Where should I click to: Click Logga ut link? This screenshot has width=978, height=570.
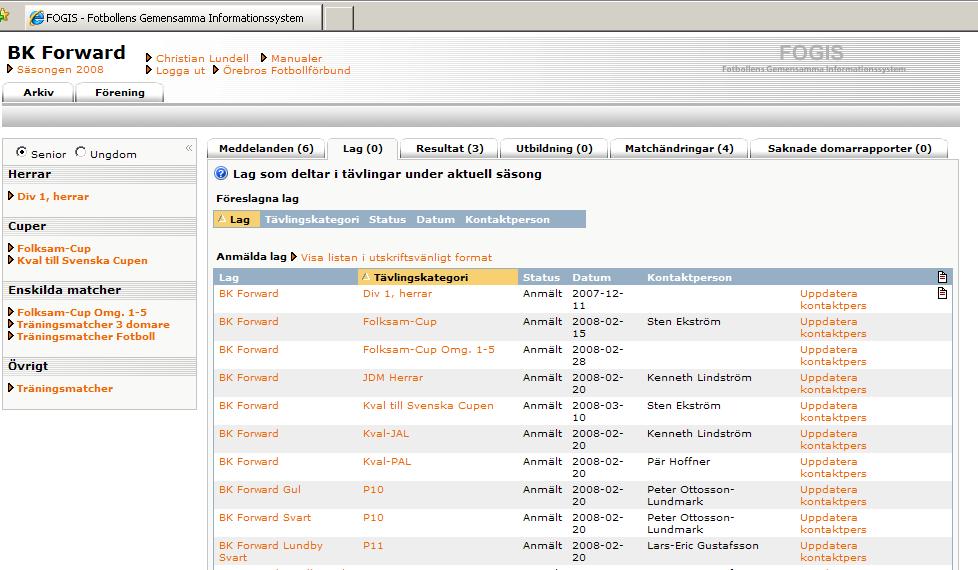[180, 70]
